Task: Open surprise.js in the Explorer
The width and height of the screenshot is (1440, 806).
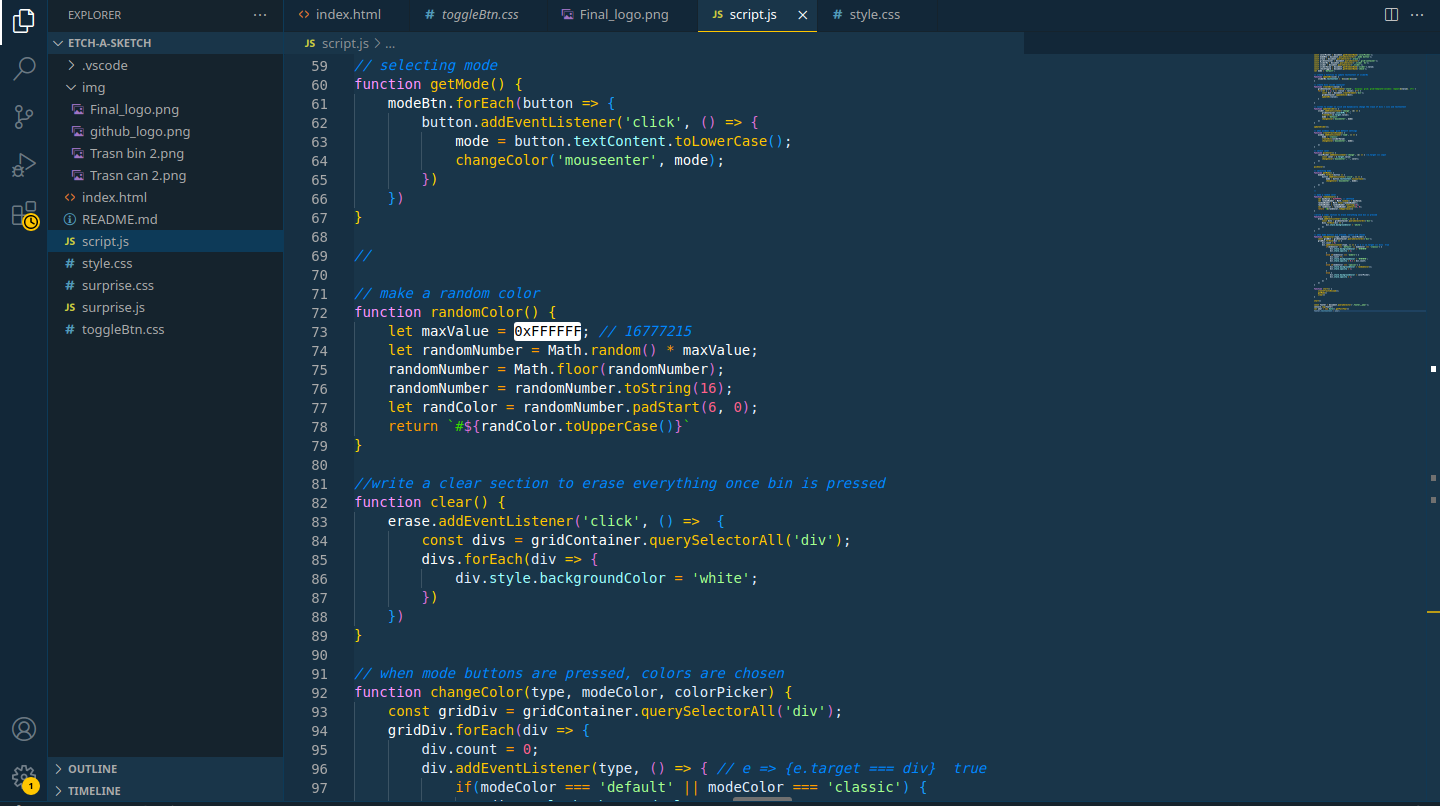Action: (x=166, y=307)
